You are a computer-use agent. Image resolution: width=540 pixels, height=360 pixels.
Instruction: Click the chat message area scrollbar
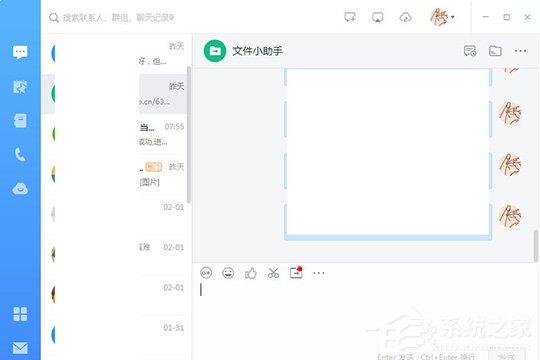pyautogui.click(x=536, y=246)
